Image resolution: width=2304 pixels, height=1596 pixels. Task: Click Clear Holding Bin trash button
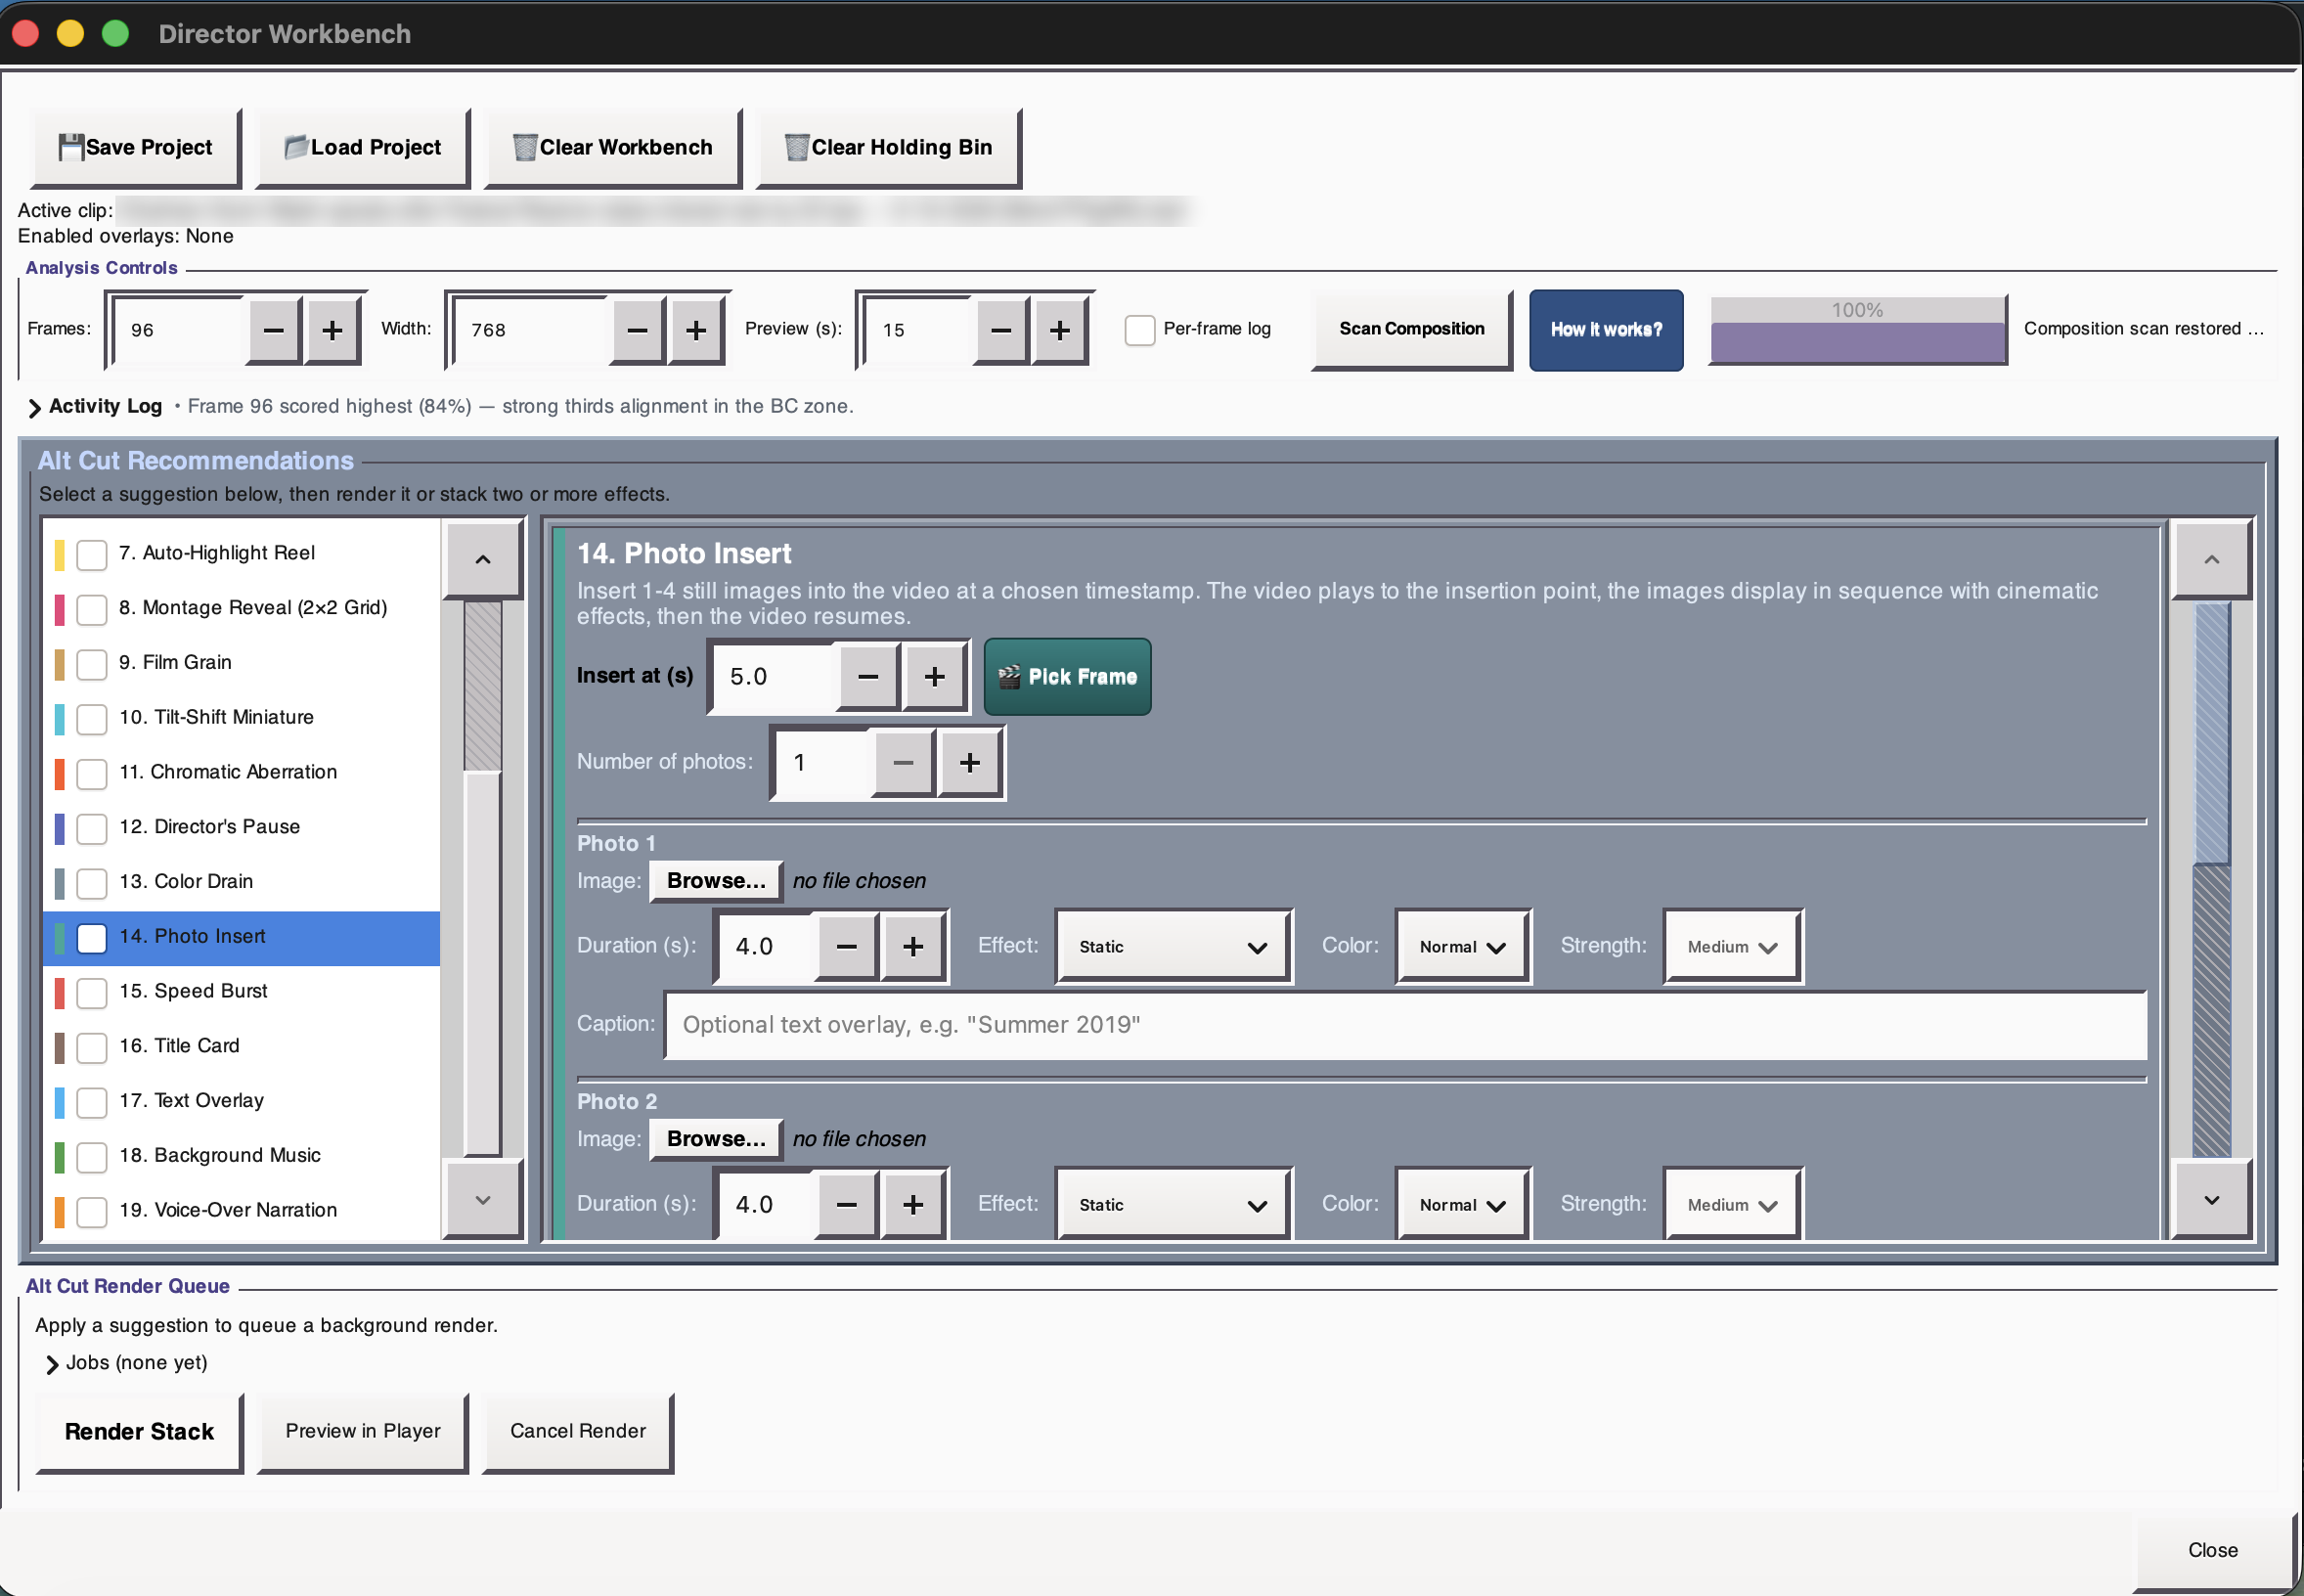[889, 147]
